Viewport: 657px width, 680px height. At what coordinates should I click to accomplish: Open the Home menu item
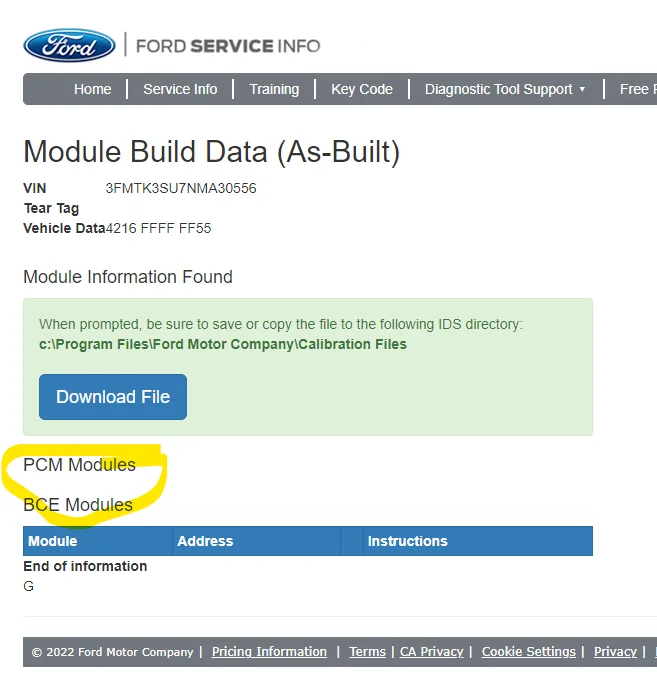pyautogui.click(x=92, y=89)
